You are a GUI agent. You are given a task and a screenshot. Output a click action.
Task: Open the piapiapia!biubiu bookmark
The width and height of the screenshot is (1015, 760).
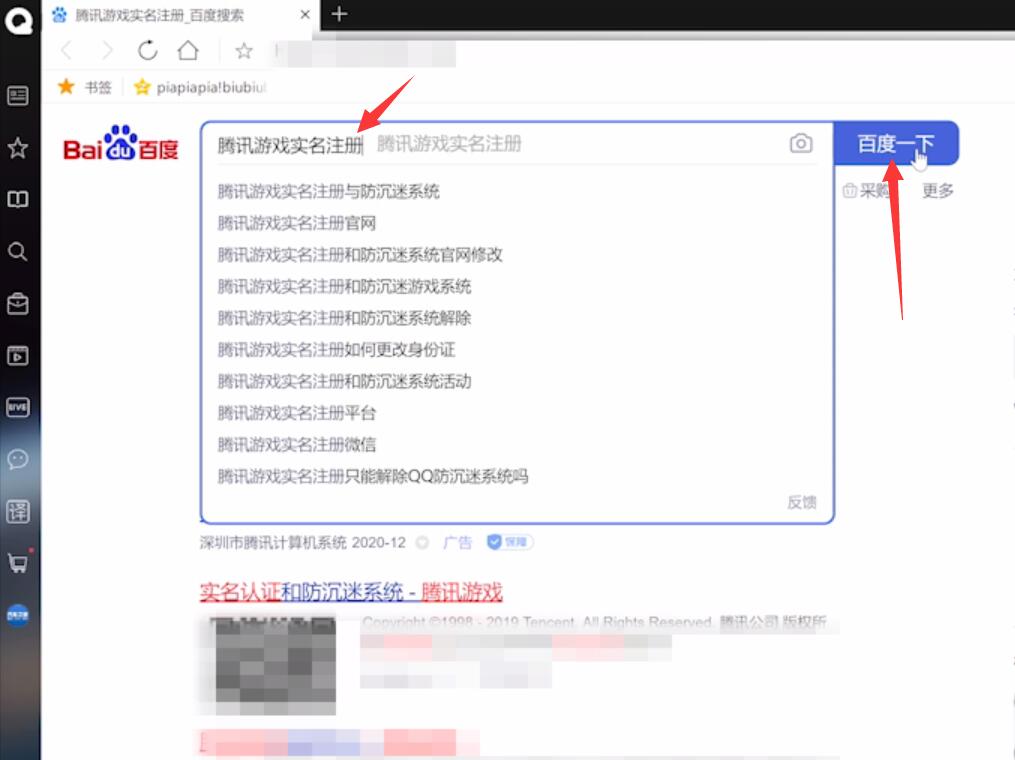[x=200, y=87]
